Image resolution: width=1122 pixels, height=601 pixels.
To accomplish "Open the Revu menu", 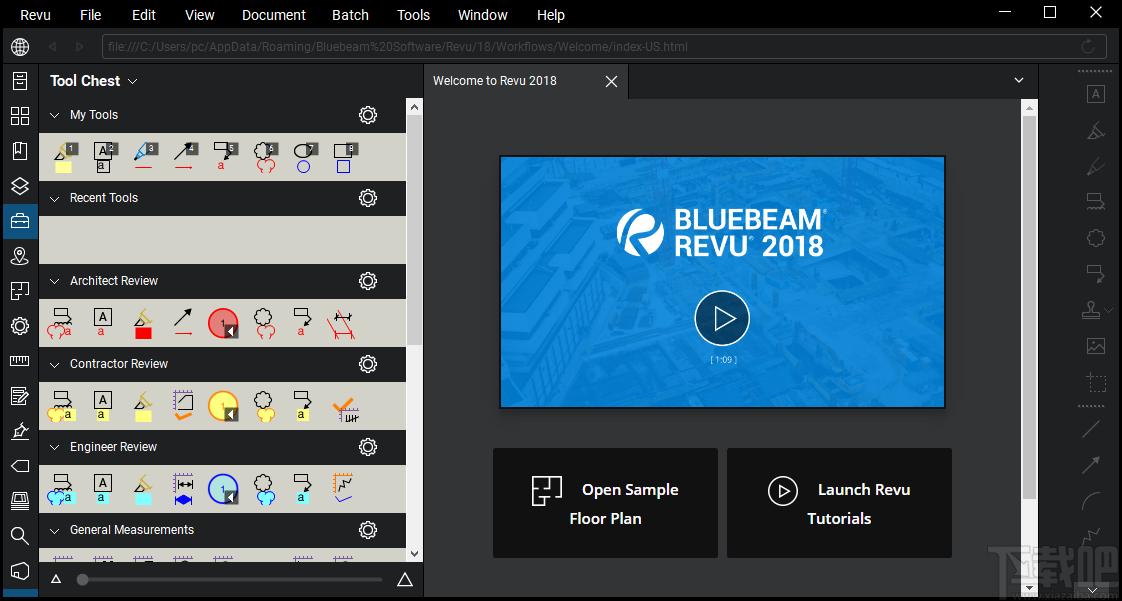I will tap(35, 14).
